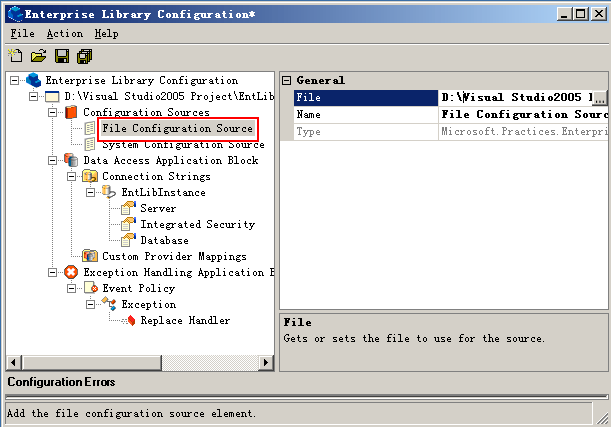Click the Replace Handler node icon
Screen dimensions: 611x427
click(129, 320)
